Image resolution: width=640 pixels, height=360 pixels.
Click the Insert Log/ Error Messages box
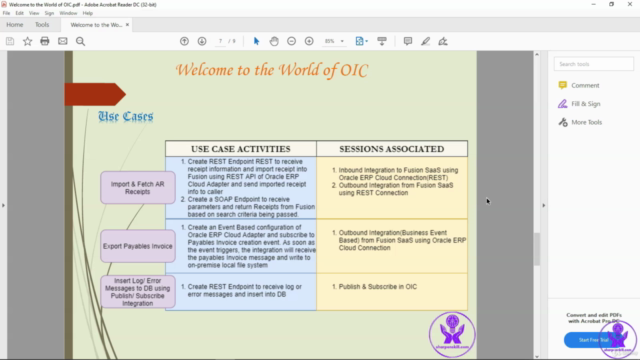pos(138,292)
